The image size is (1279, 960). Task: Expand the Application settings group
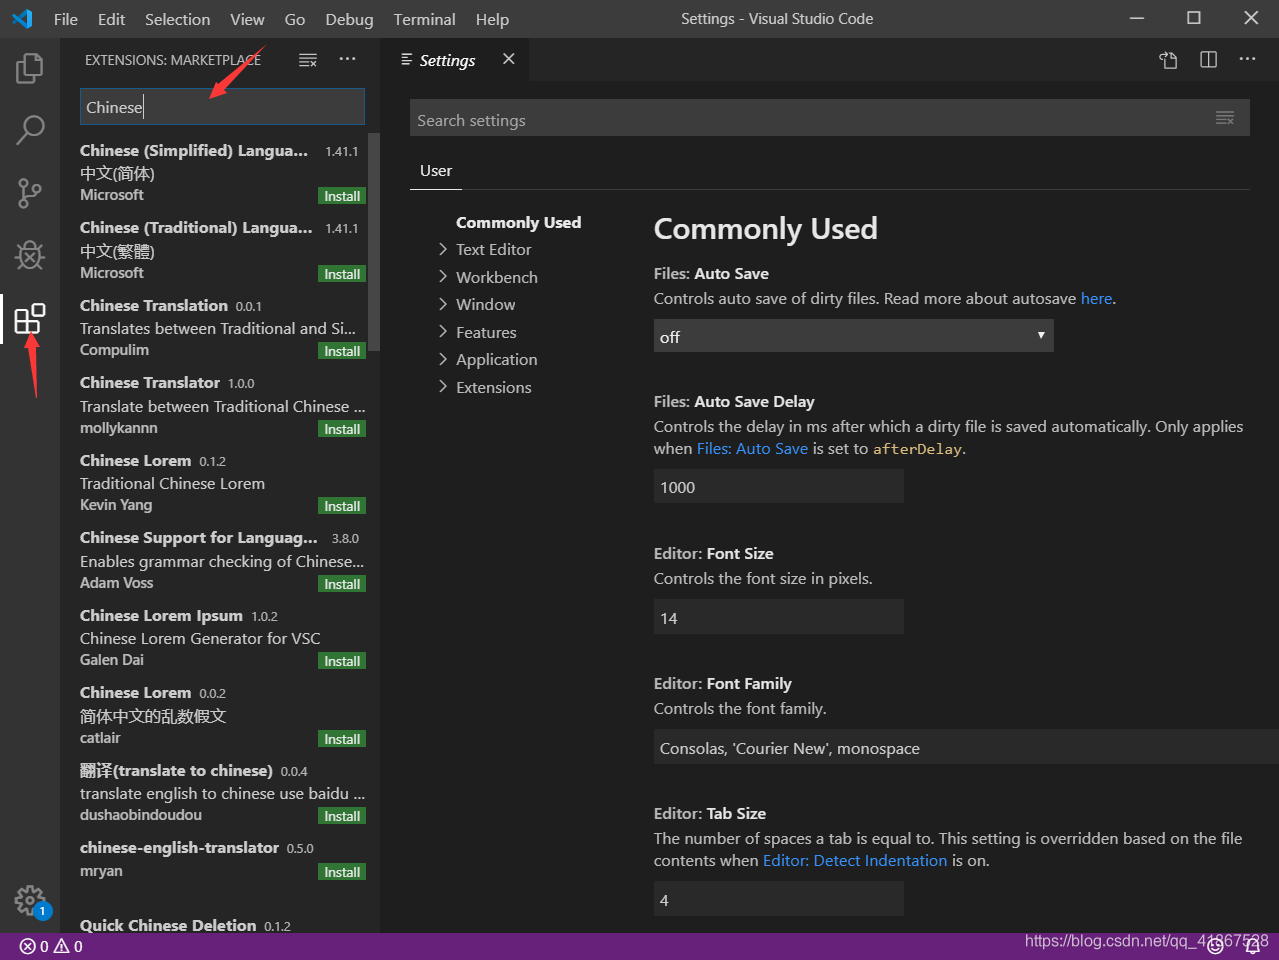496,359
